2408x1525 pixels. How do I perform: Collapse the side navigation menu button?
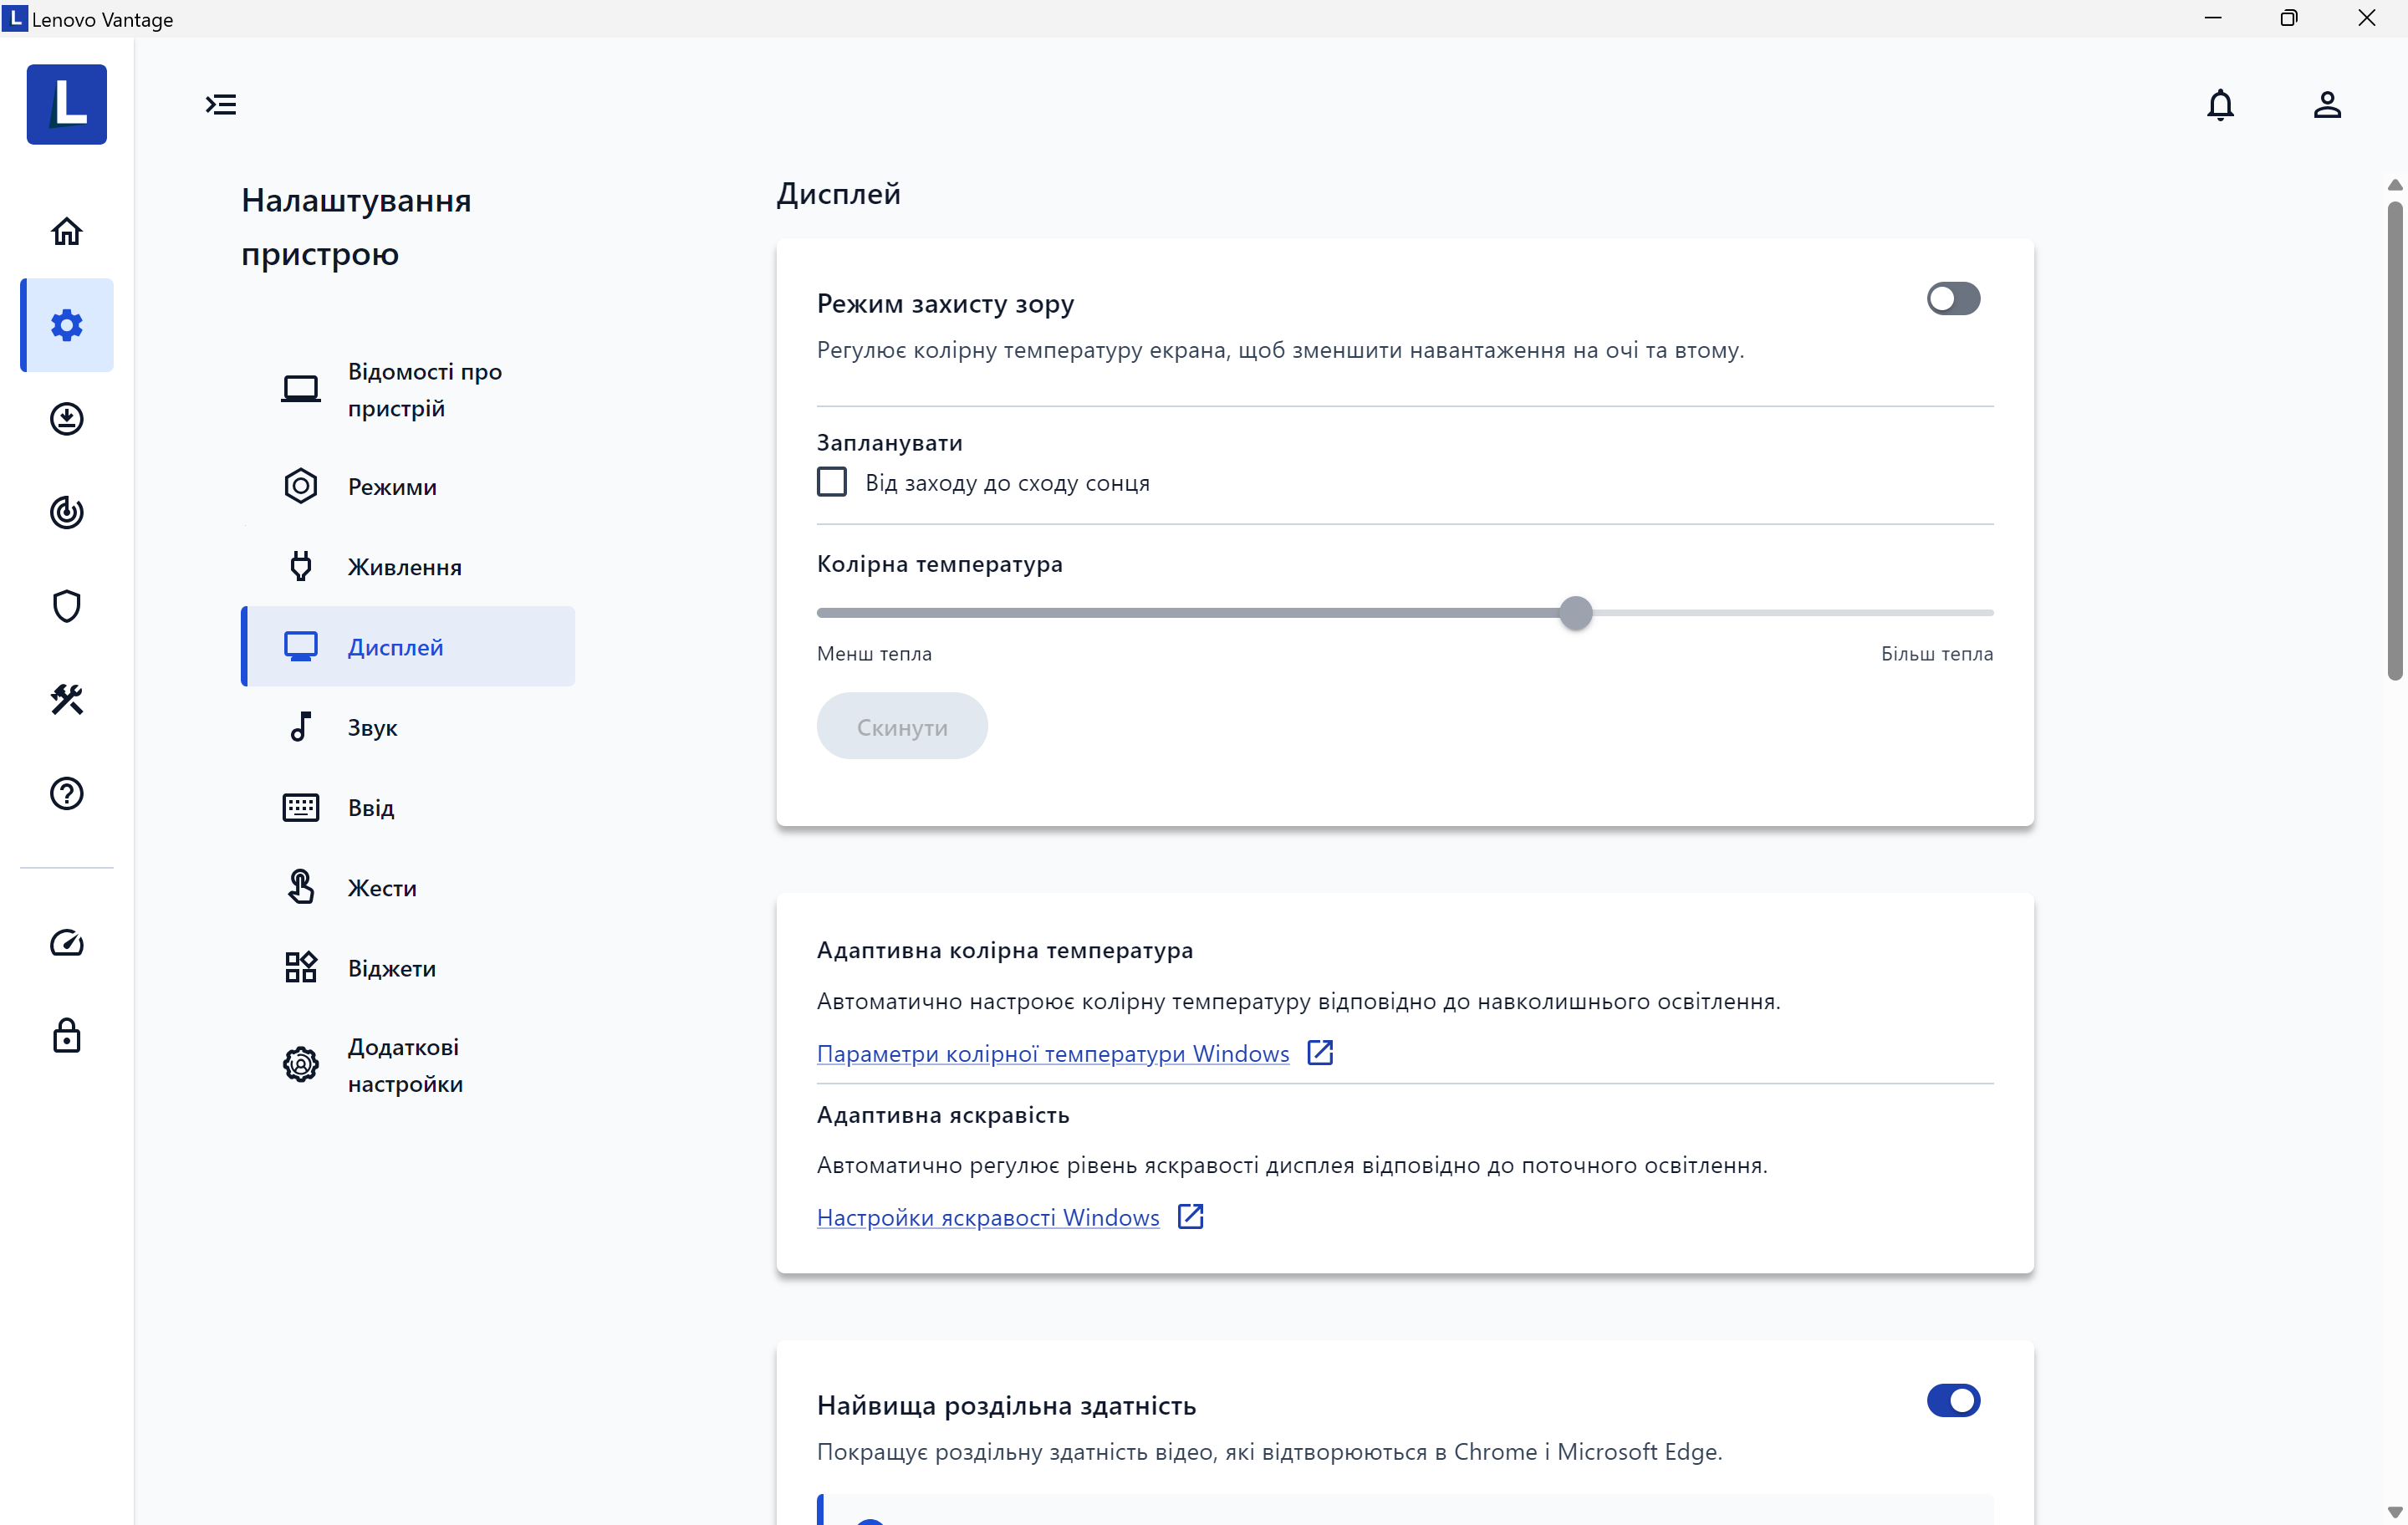[221, 105]
